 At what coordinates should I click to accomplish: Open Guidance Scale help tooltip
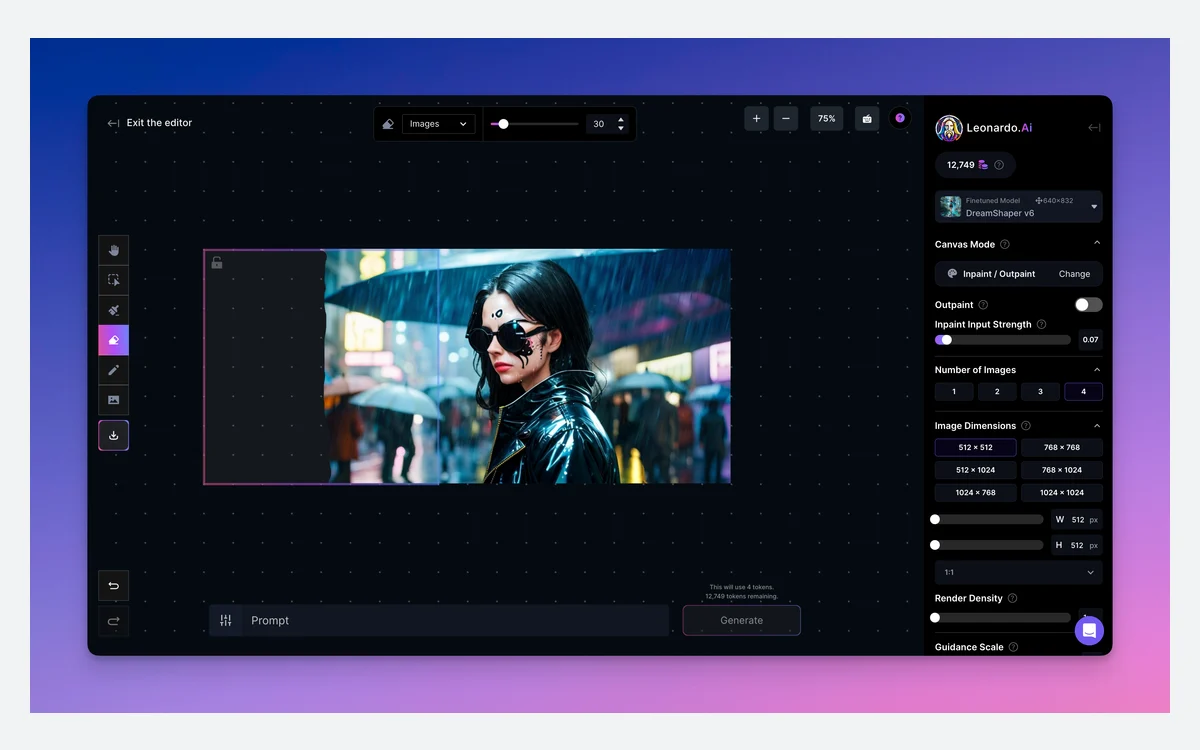coord(1013,647)
